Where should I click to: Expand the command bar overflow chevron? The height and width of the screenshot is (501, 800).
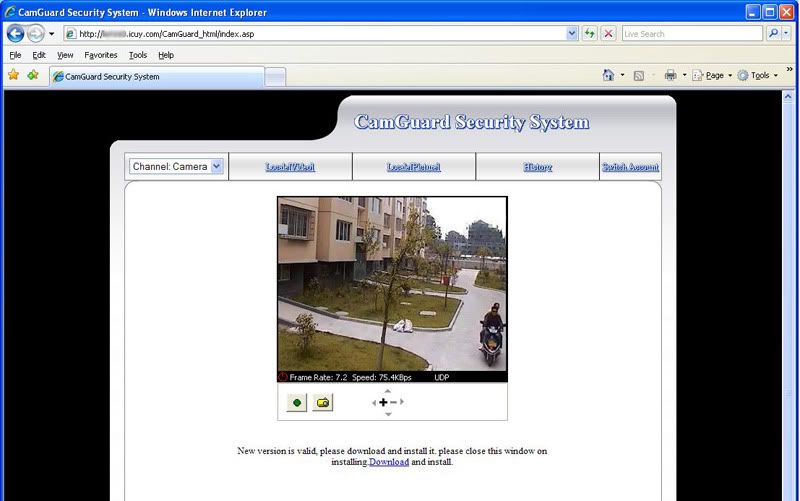click(790, 69)
